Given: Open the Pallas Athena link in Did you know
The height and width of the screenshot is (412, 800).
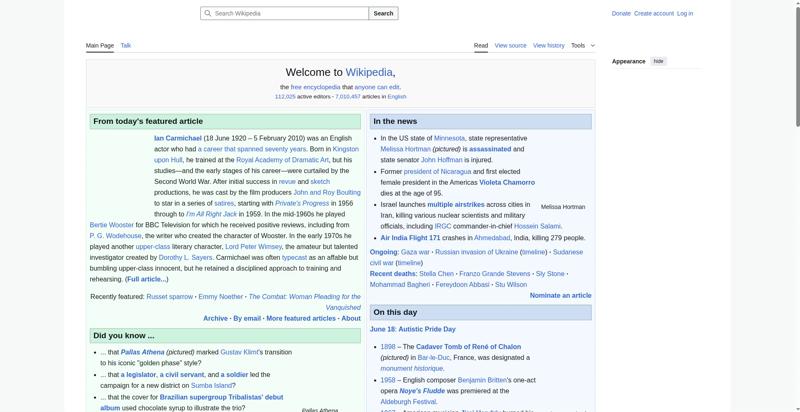Looking at the screenshot, I should point(142,352).
